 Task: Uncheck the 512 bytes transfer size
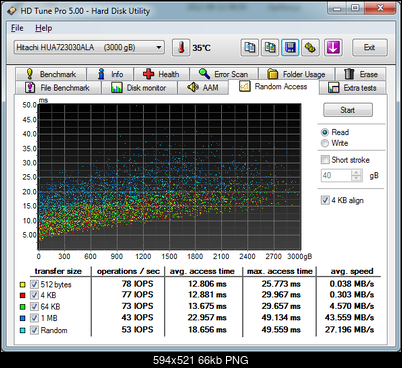click(x=34, y=284)
